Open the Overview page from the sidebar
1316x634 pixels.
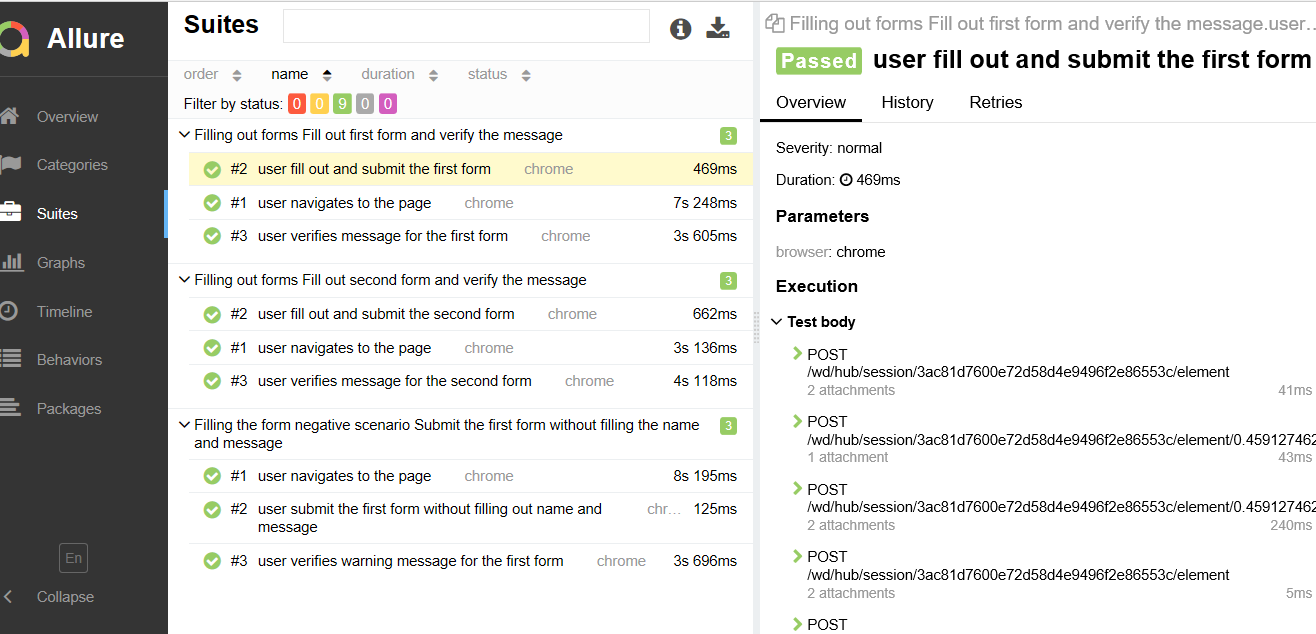tap(69, 115)
